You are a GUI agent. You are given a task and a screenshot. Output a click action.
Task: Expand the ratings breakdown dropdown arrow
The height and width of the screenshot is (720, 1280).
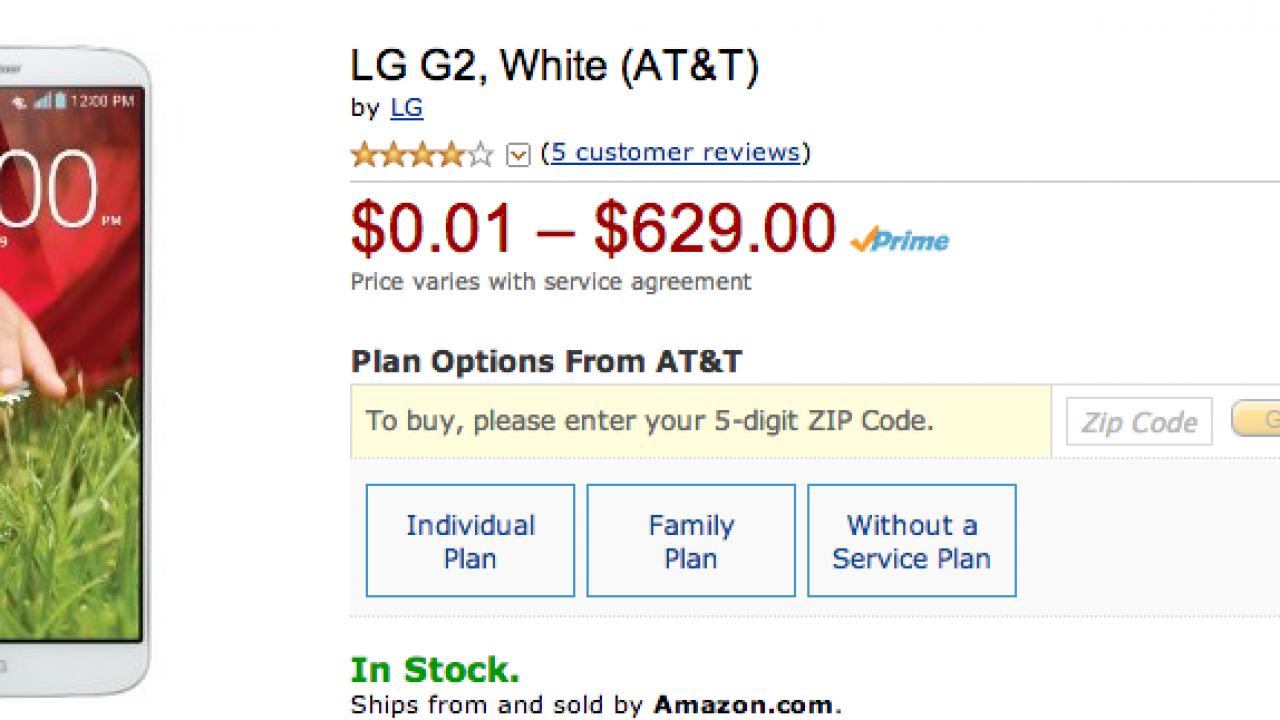pyautogui.click(x=518, y=154)
